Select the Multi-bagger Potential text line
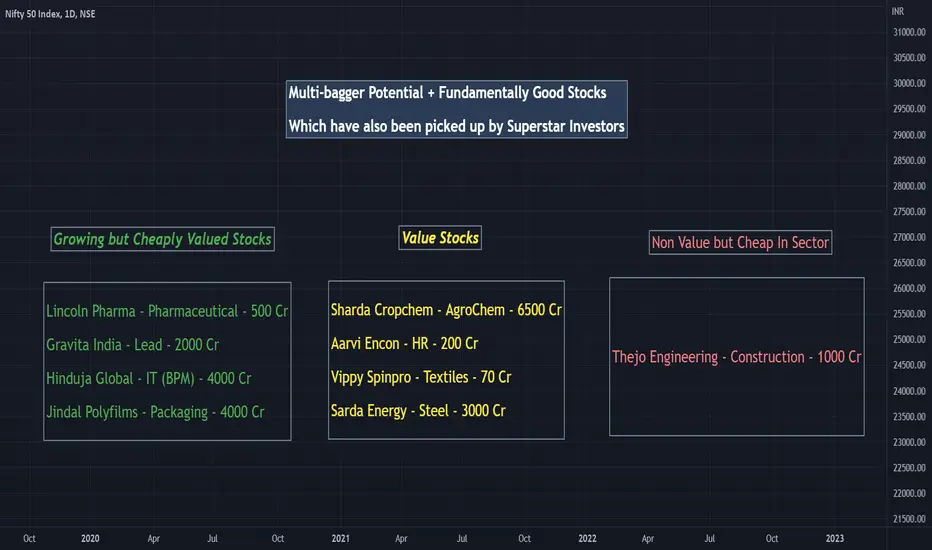Screen dimensions: 932x550 (x=447, y=93)
